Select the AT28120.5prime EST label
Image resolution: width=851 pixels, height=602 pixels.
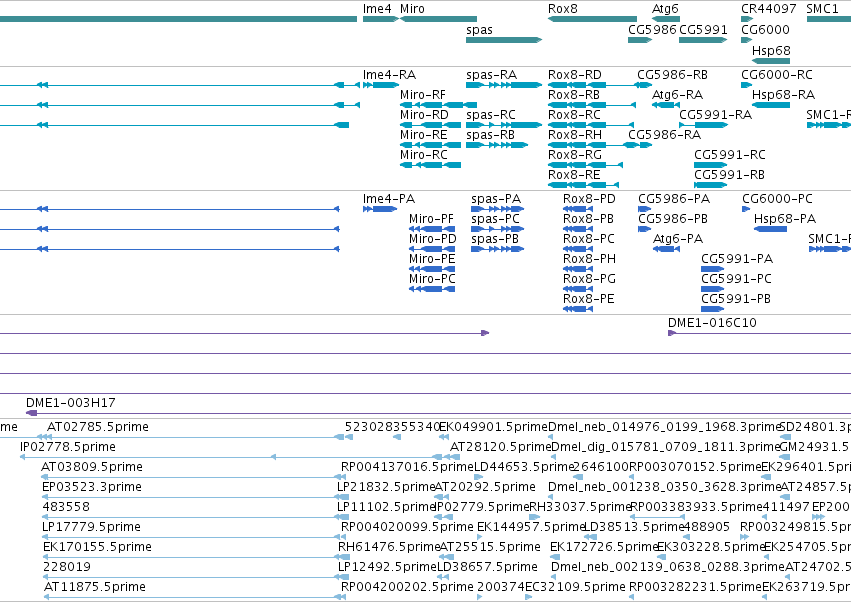[x=500, y=447]
